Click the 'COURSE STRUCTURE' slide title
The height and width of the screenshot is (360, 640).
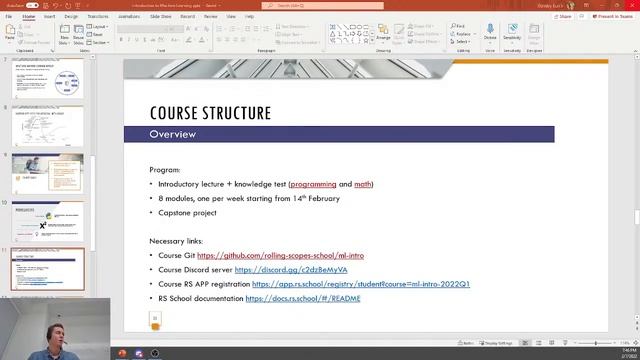pos(210,113)
